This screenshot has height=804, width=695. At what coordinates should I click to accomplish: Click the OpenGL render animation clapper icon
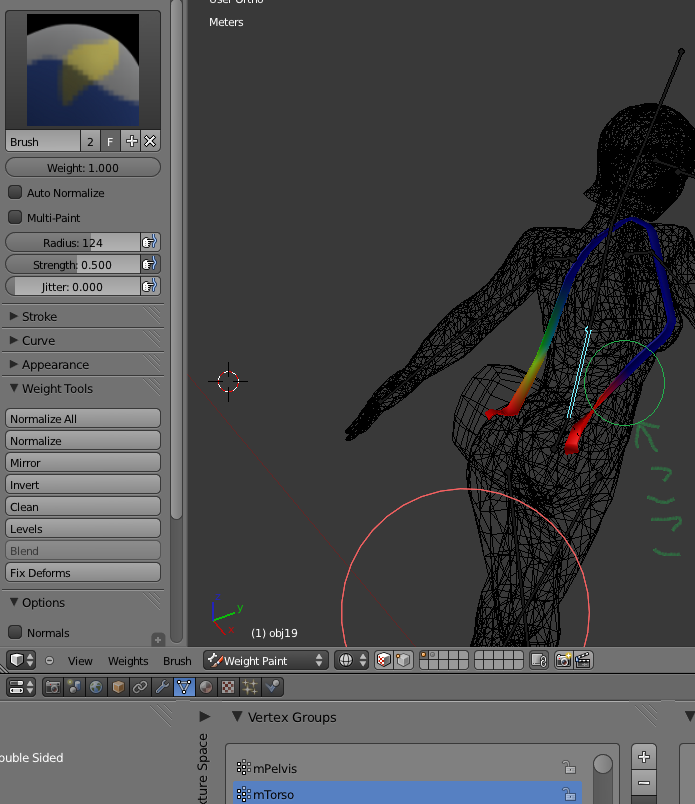583,660
